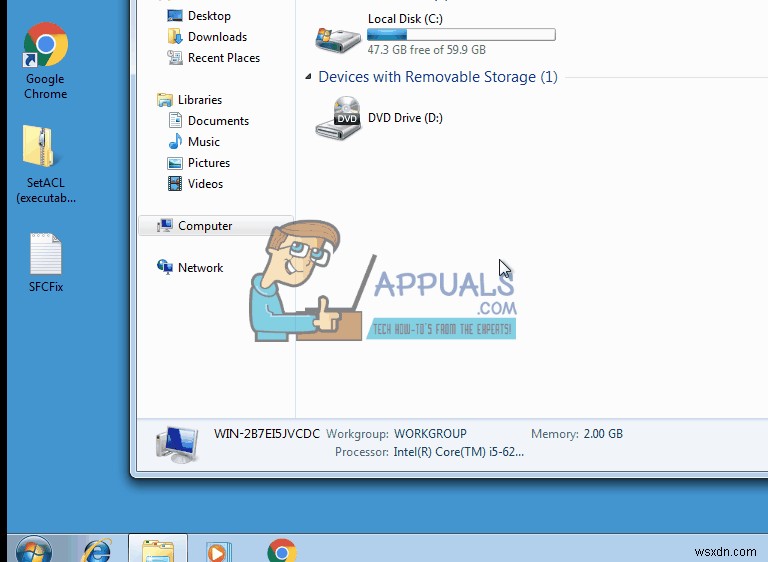768x562 pixels.
Task: Click the Recent Places icon in sidebar
Action: click(x=175, y=58)
